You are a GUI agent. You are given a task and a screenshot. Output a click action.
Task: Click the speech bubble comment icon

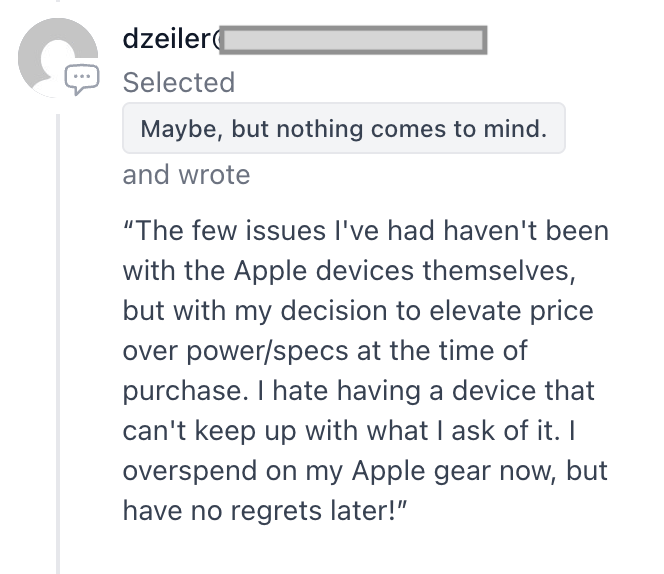tap(80, 78)
